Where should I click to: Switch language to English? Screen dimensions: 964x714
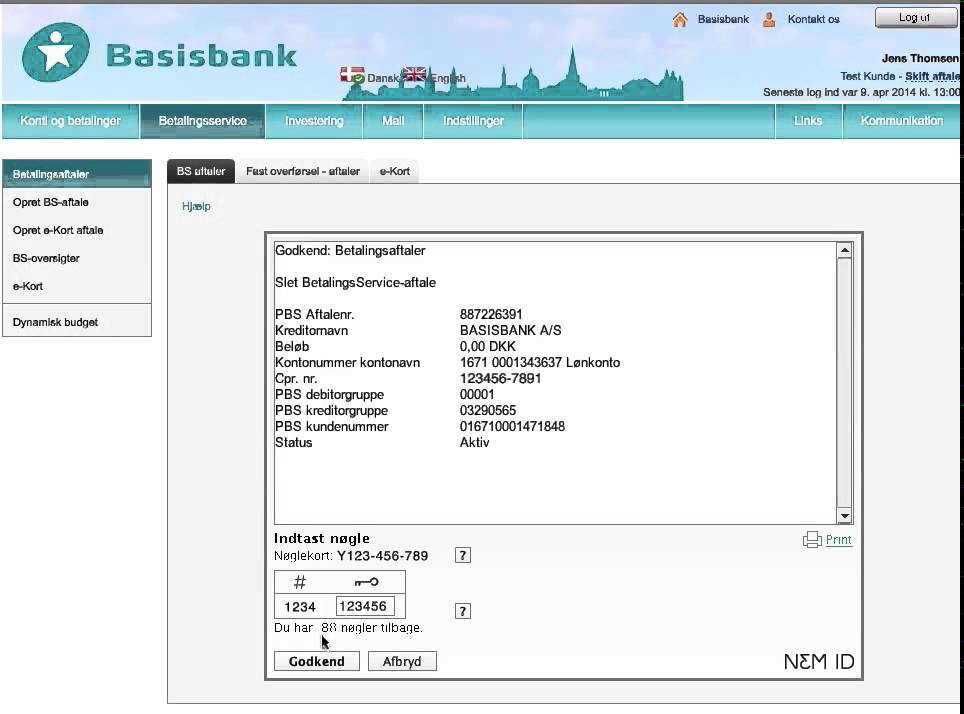(448, 78)
